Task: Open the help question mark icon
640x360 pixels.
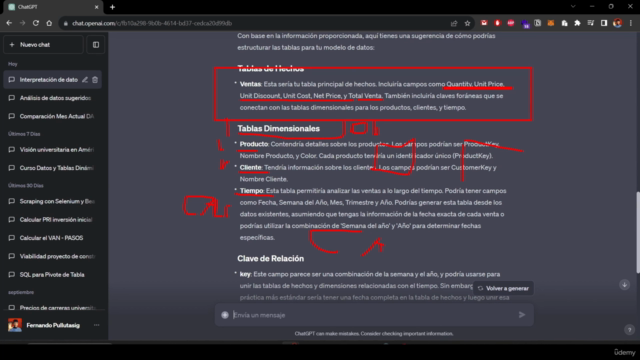Action: [x=629, y=330]
